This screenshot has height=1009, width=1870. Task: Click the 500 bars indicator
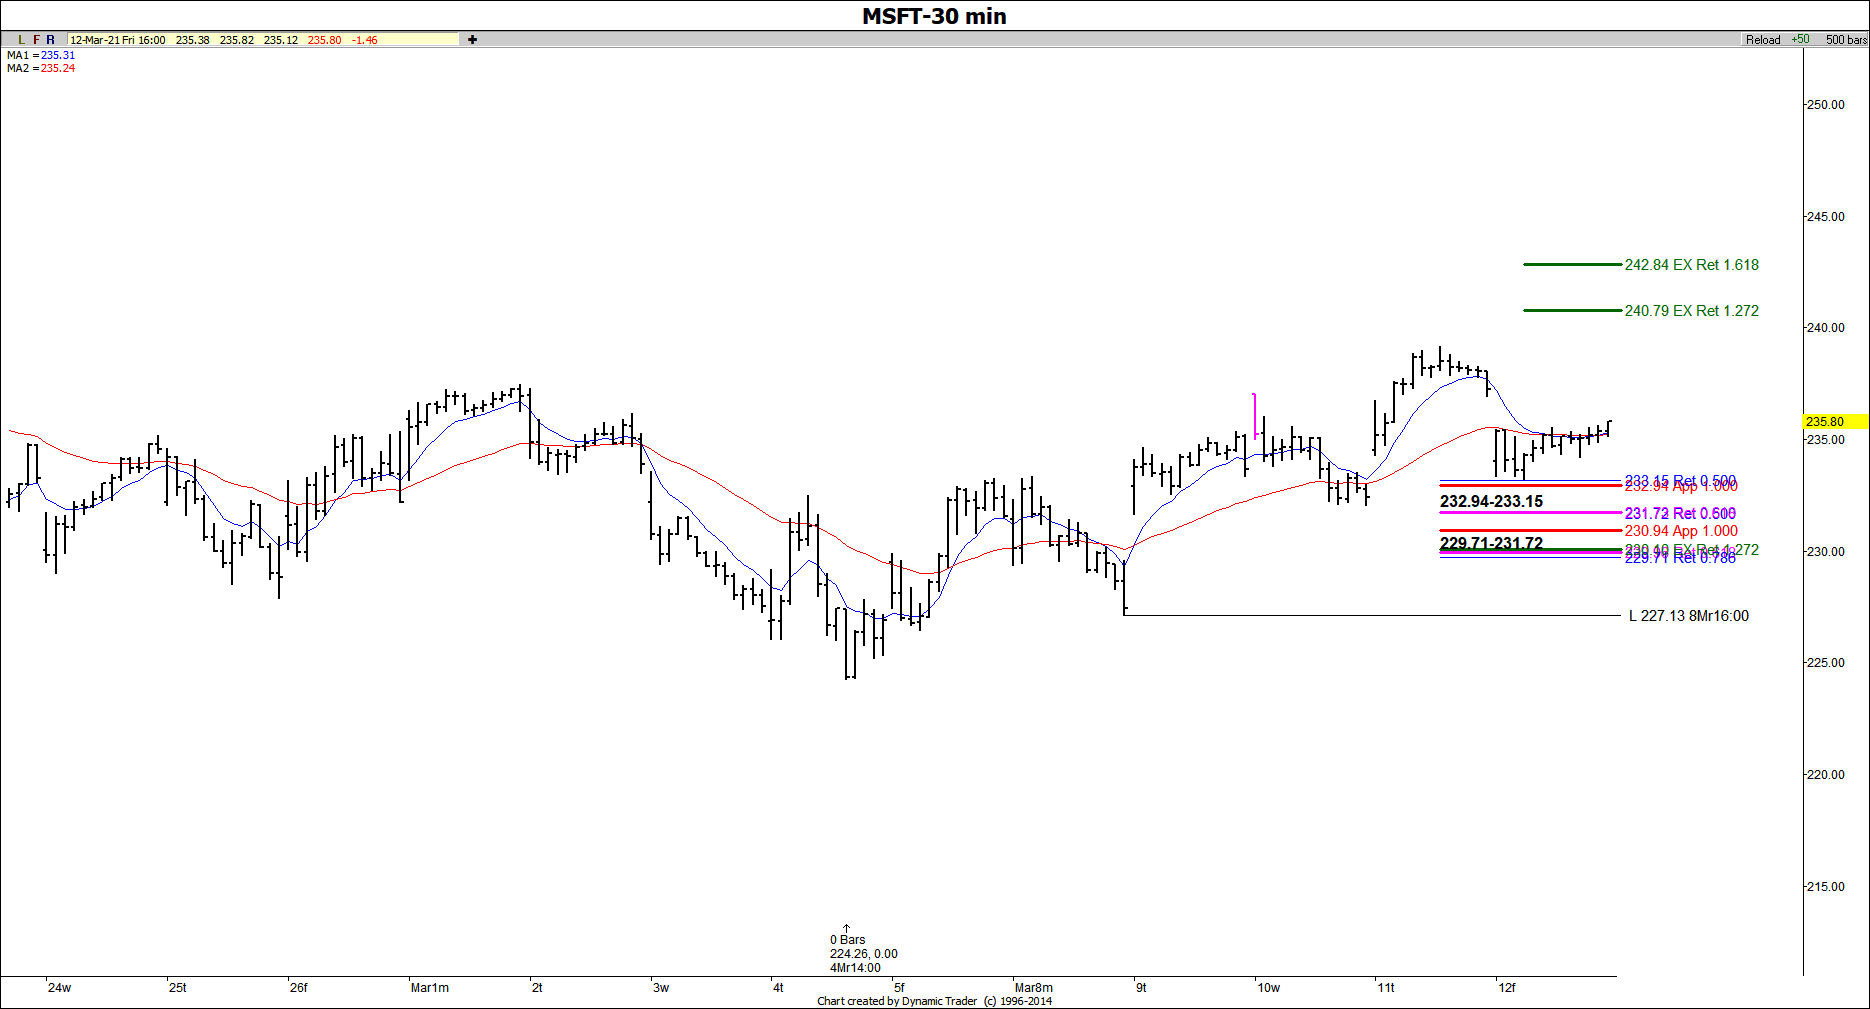point(1845,40)
